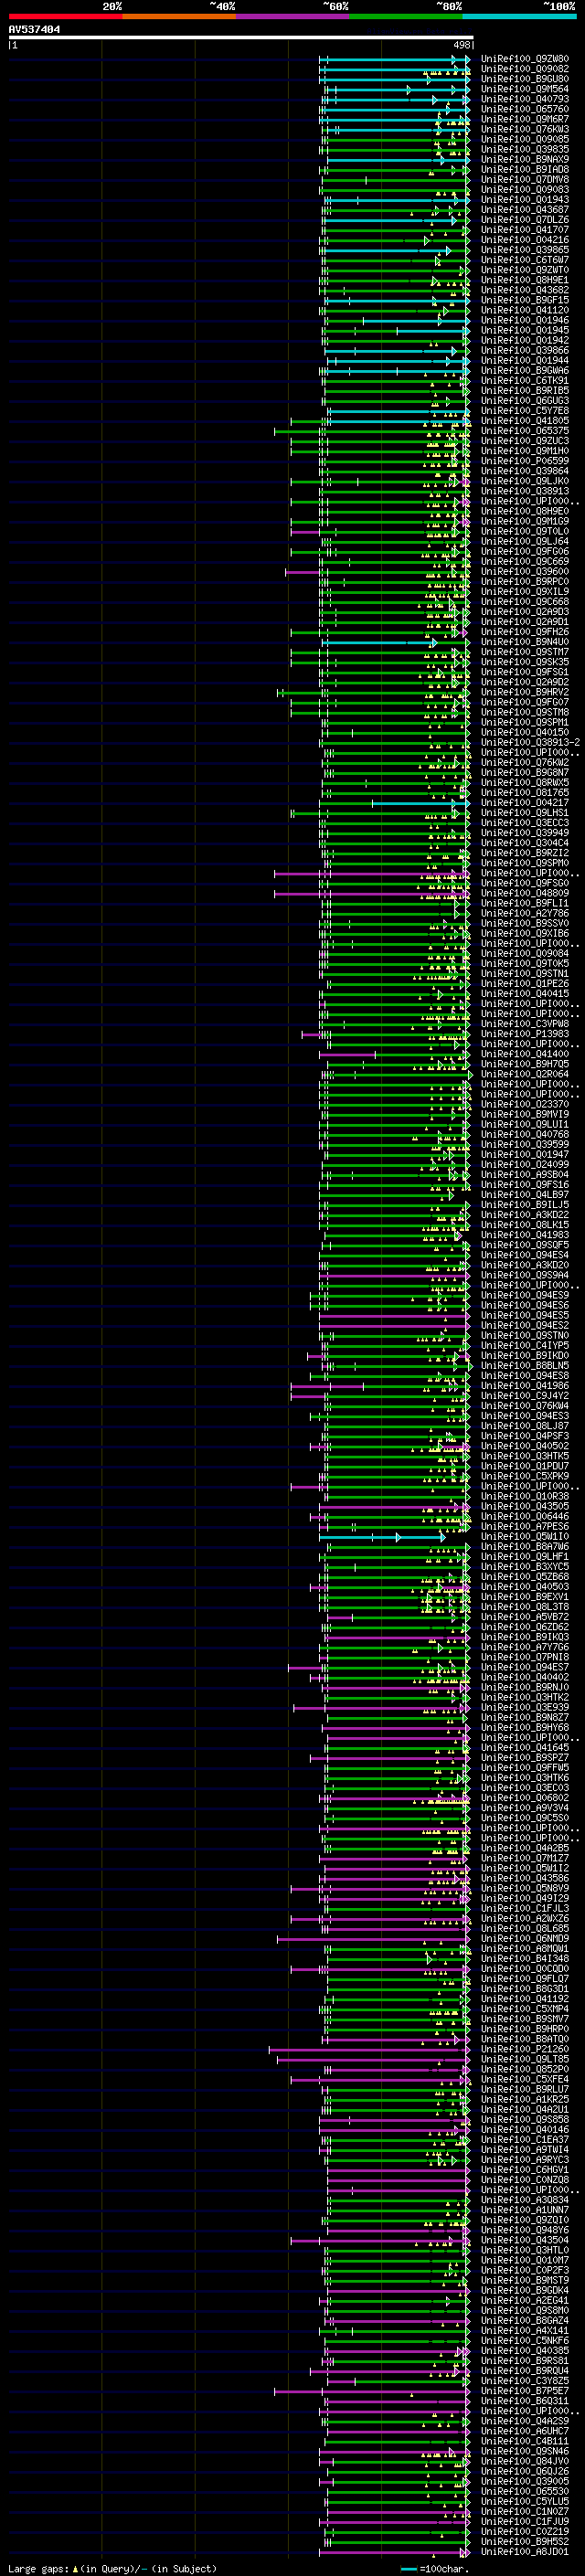Screen dimensions: 585x2576
Task: Select the AV537404 query name
Action: pyautogui.click(x=34, y=30)
